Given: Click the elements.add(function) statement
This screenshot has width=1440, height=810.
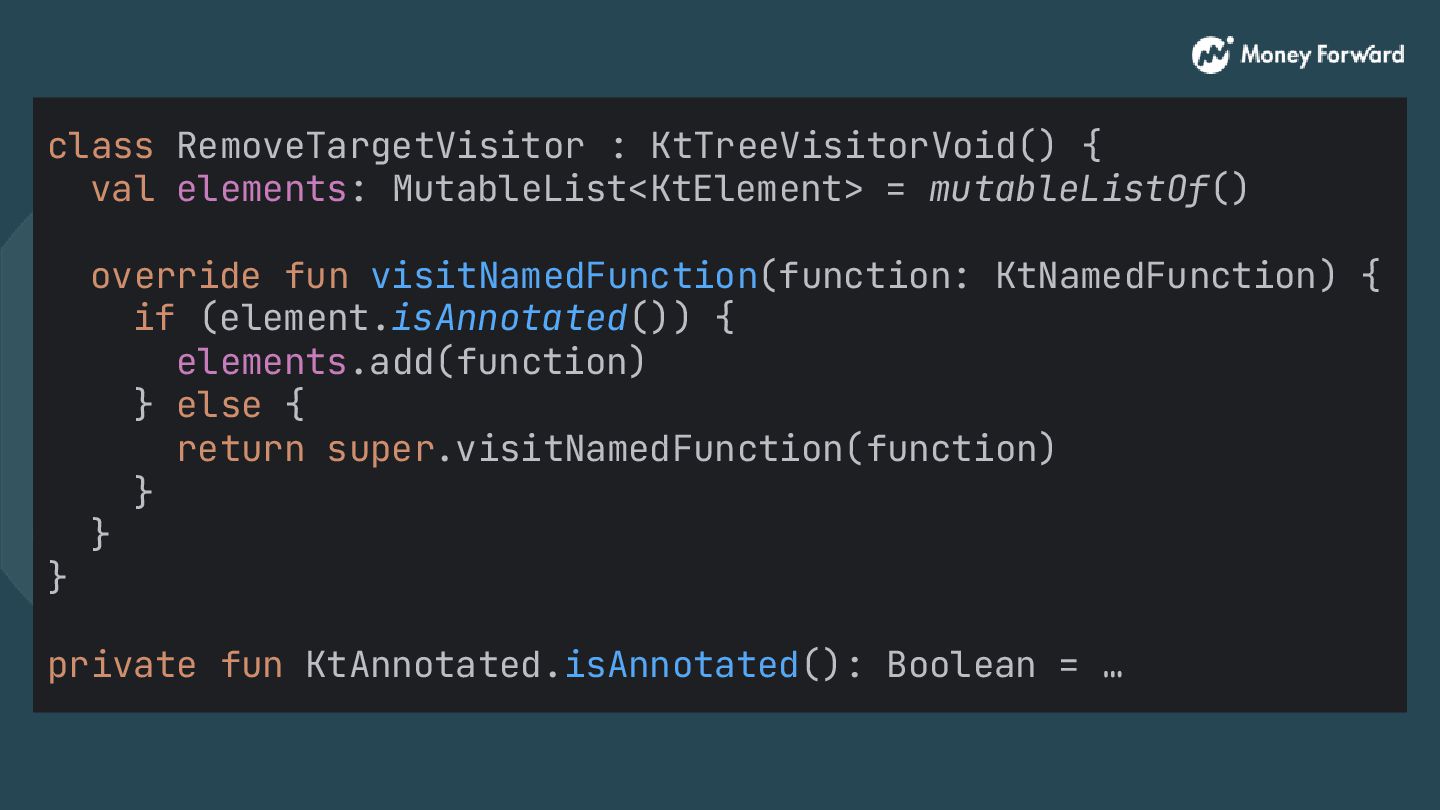Looking at the screenshot, I should click(x=411, y=362).
